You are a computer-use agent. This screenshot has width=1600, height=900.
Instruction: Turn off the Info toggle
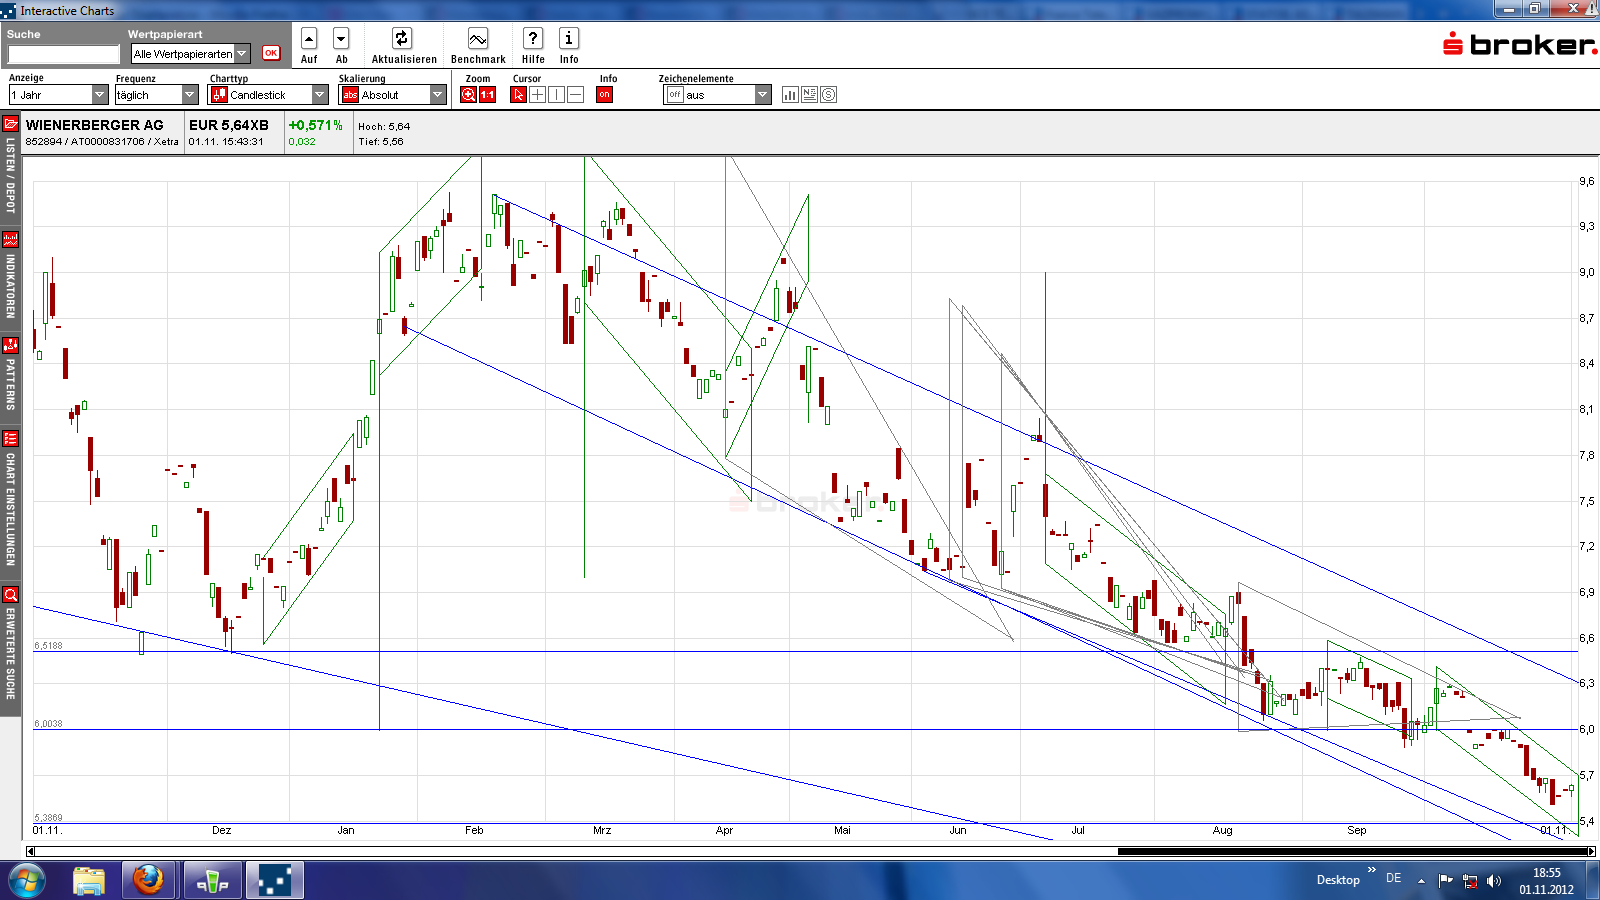tap(604, 94)
